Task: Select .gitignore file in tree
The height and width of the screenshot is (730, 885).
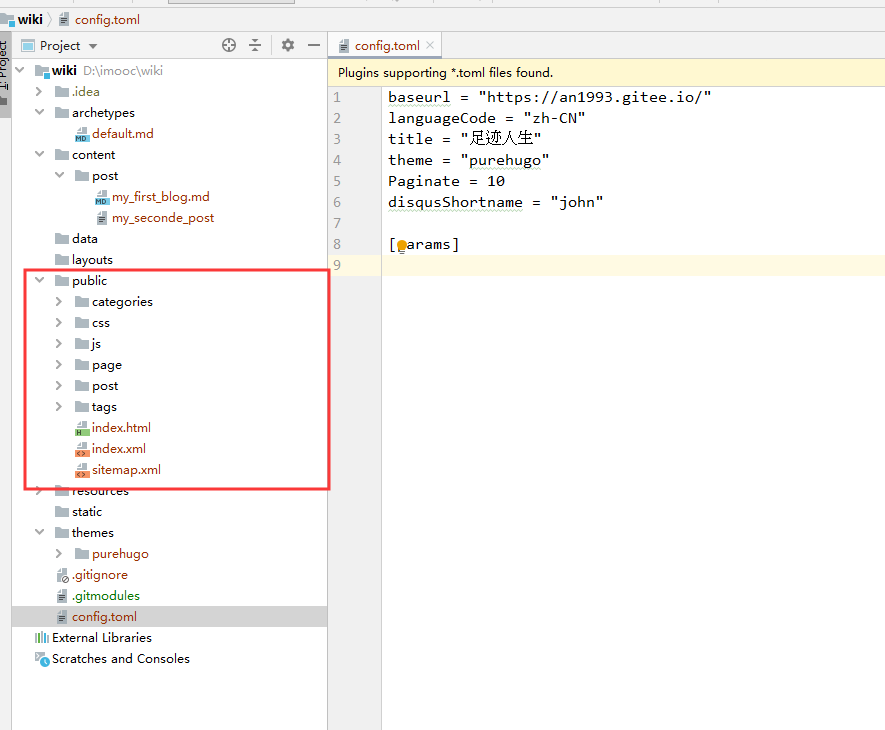Action: 99,575
